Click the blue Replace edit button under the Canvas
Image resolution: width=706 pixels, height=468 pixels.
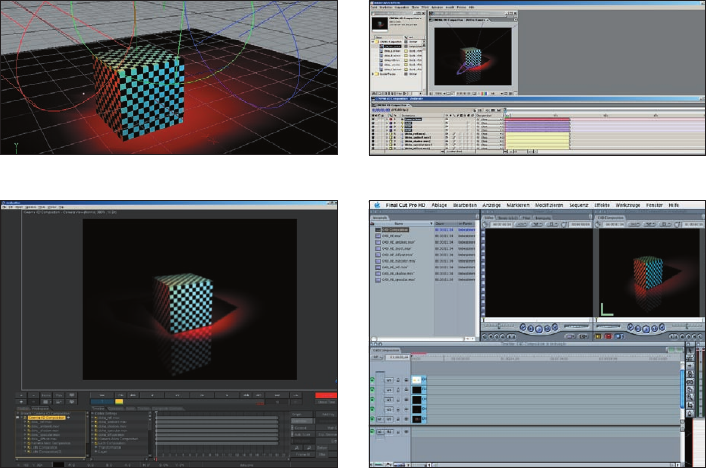[619, 336]
